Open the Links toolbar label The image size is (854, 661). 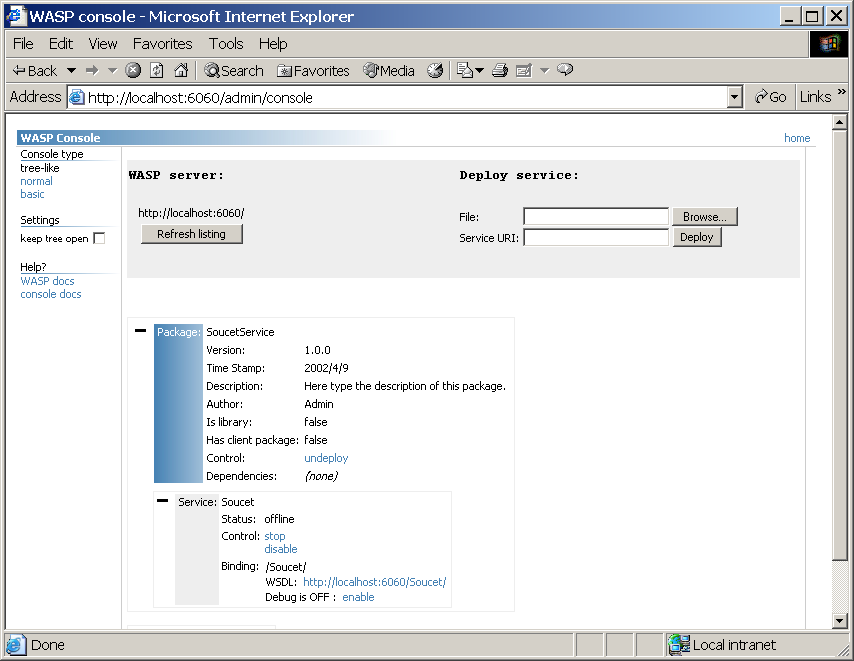tap(815, 97)
